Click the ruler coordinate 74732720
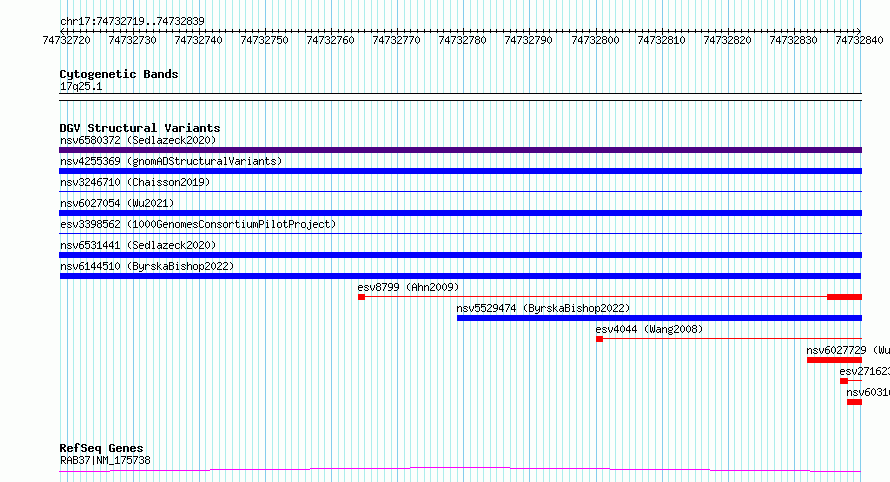890x482 pixels. (x=66, y=40)
